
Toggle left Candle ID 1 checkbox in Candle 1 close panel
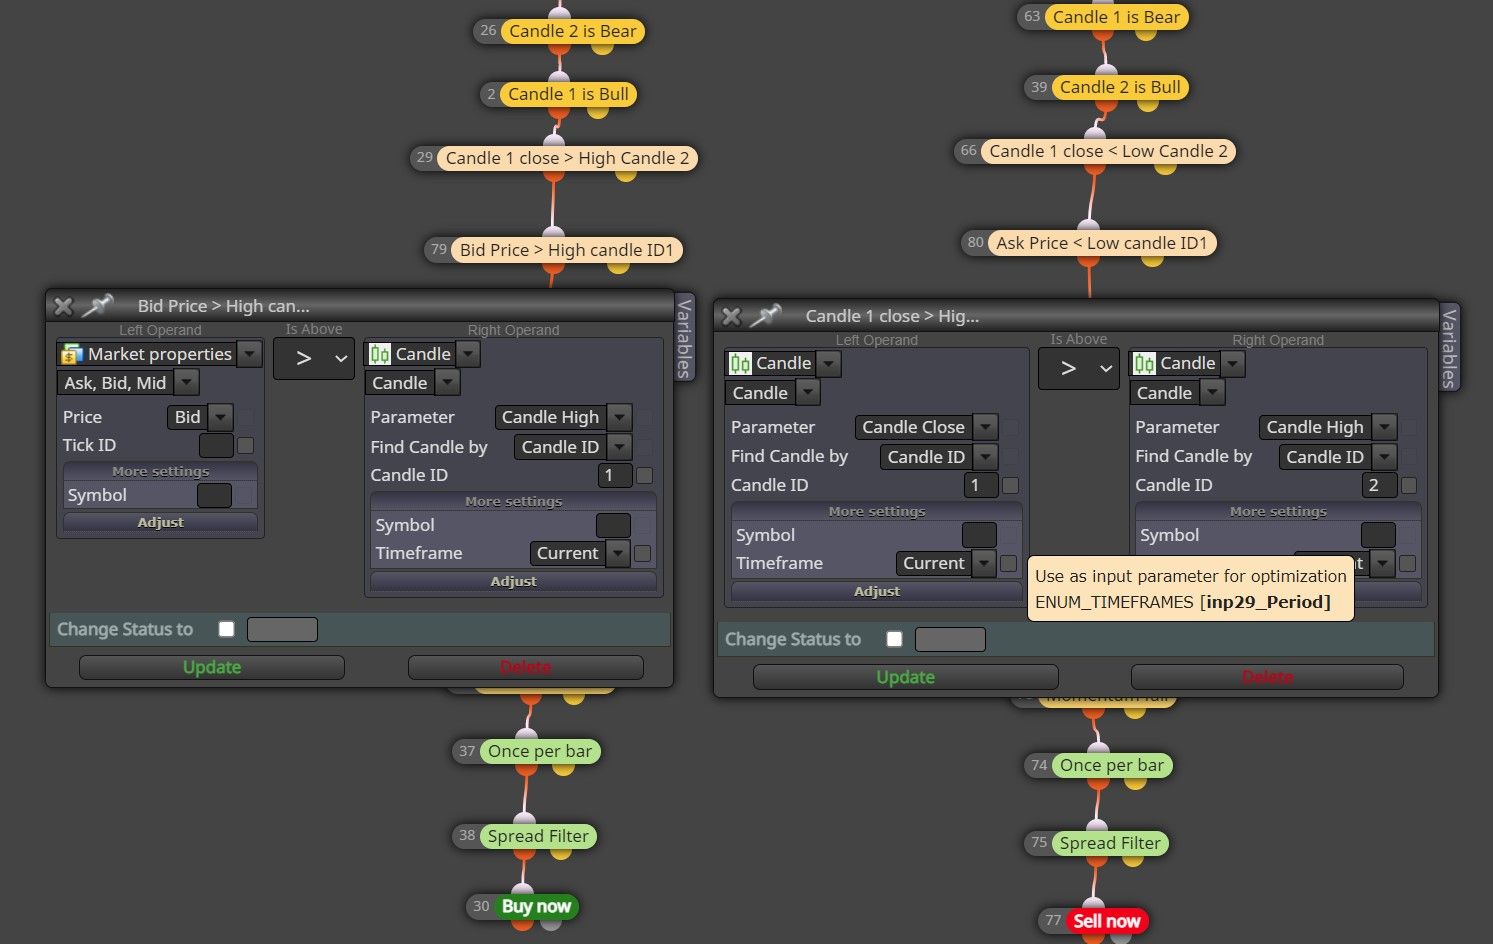[1010, 485]
